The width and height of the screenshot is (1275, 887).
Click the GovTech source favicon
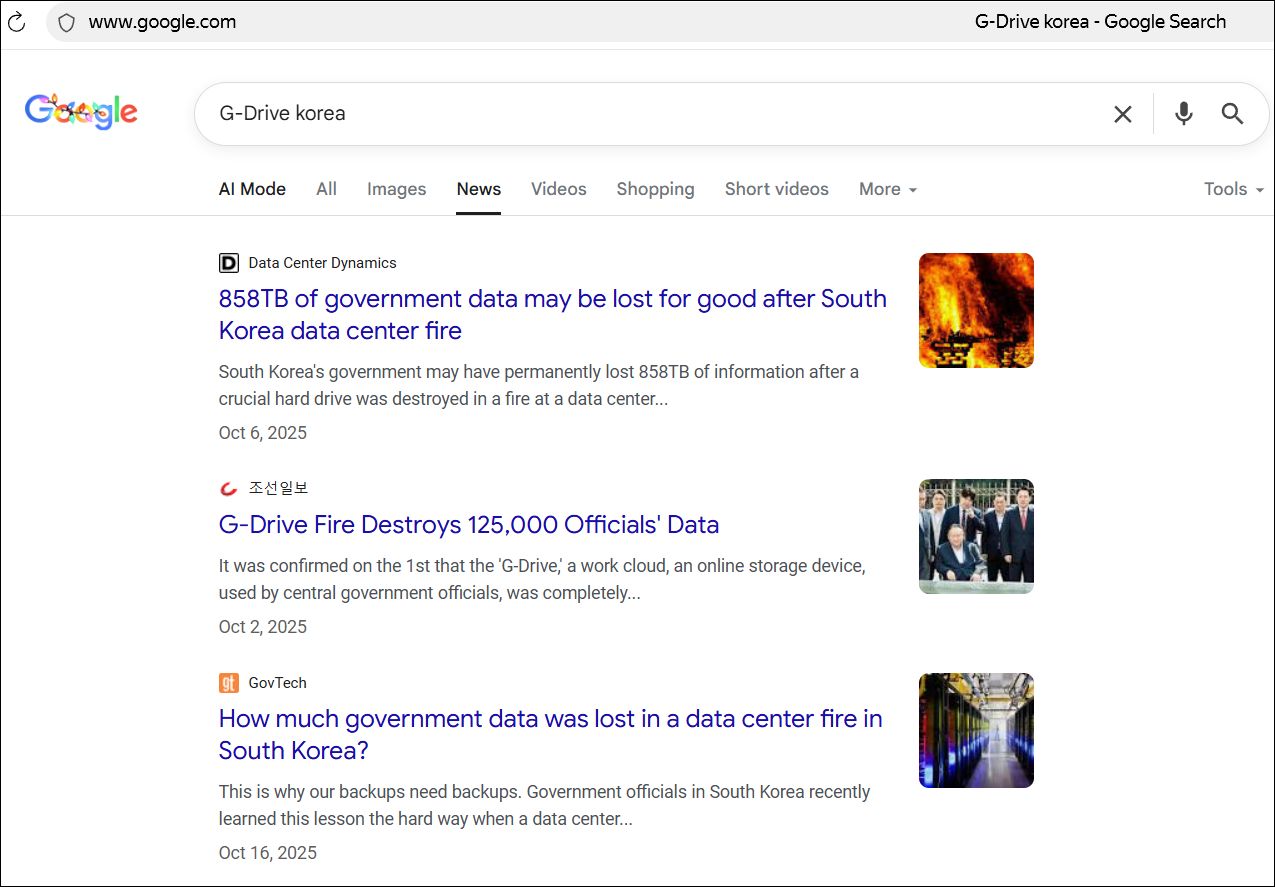[x=229, y=683]
